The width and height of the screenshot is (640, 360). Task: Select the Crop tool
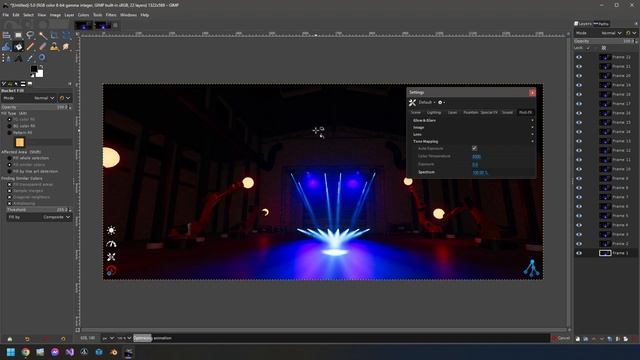pyautogui.click(x=54, y=36)
